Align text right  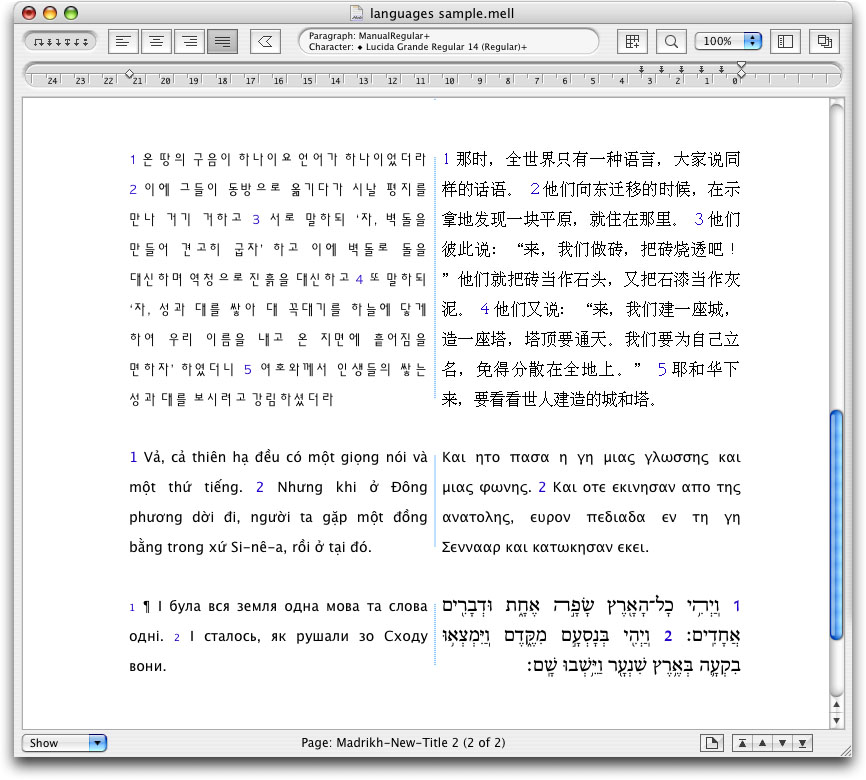point(188,42)
